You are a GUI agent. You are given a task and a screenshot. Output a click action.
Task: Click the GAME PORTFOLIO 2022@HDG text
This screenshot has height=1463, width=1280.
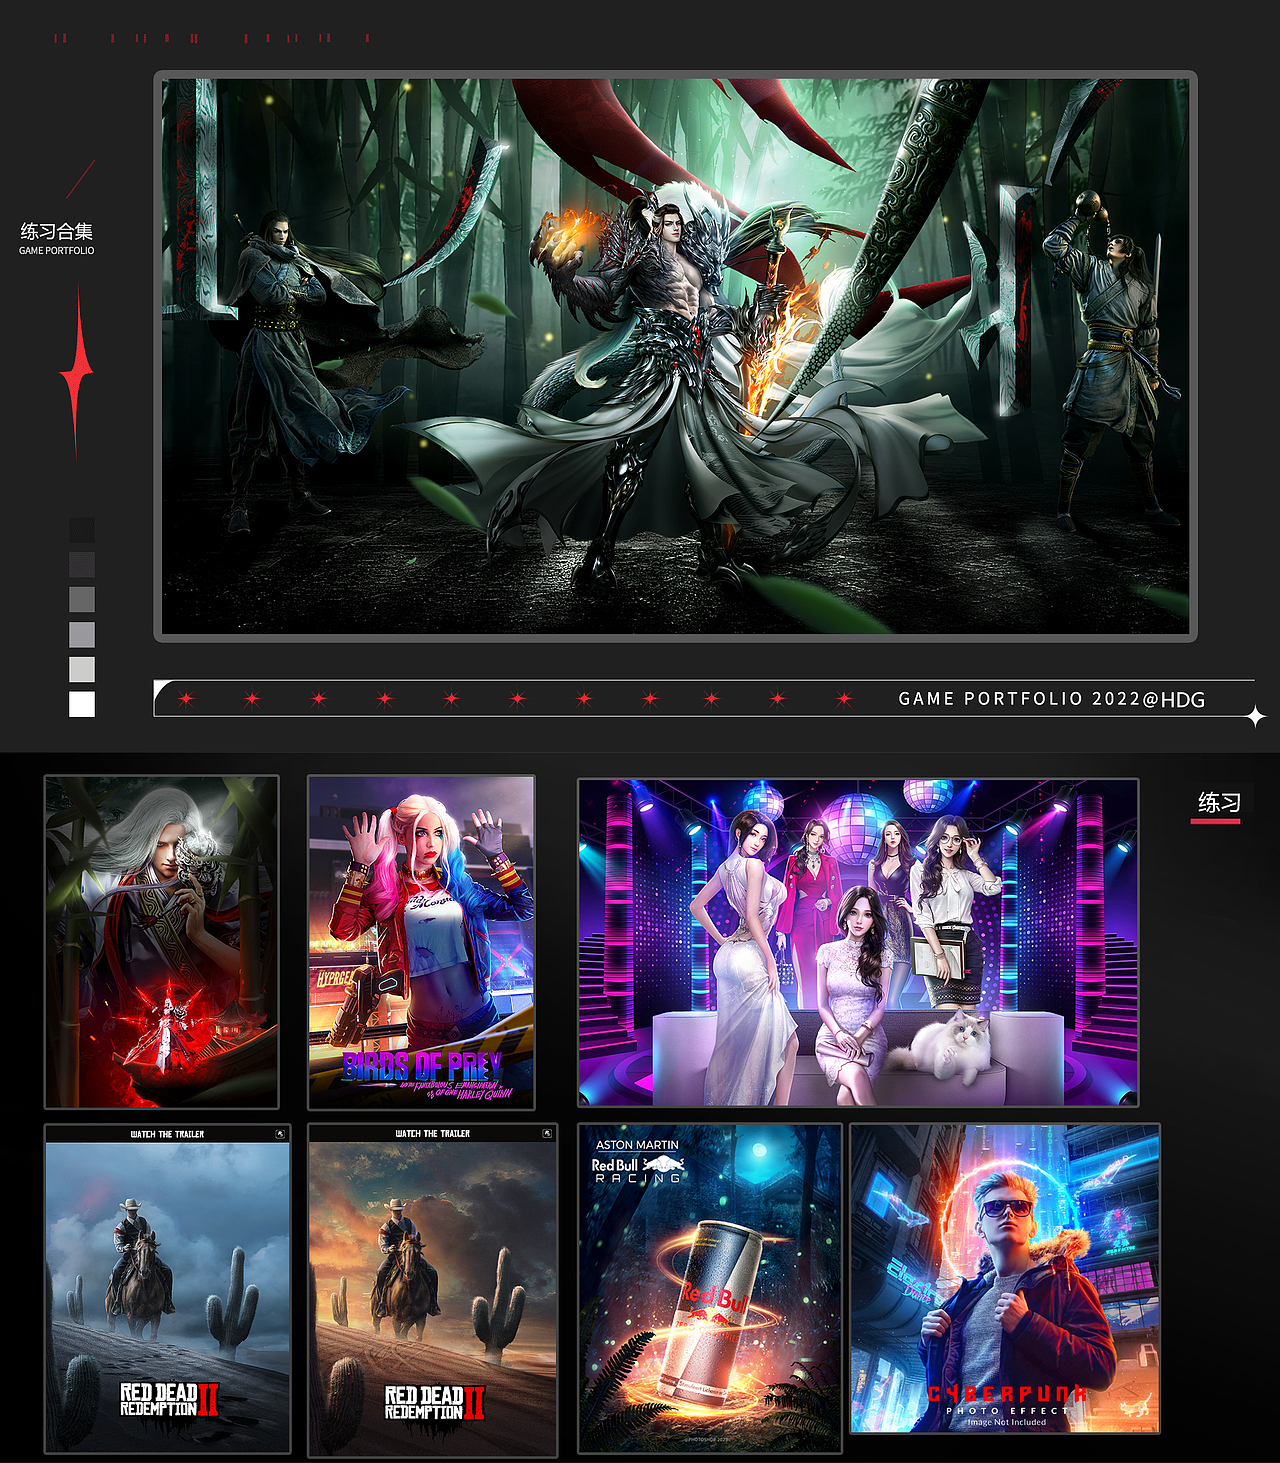coord(1051,700)
